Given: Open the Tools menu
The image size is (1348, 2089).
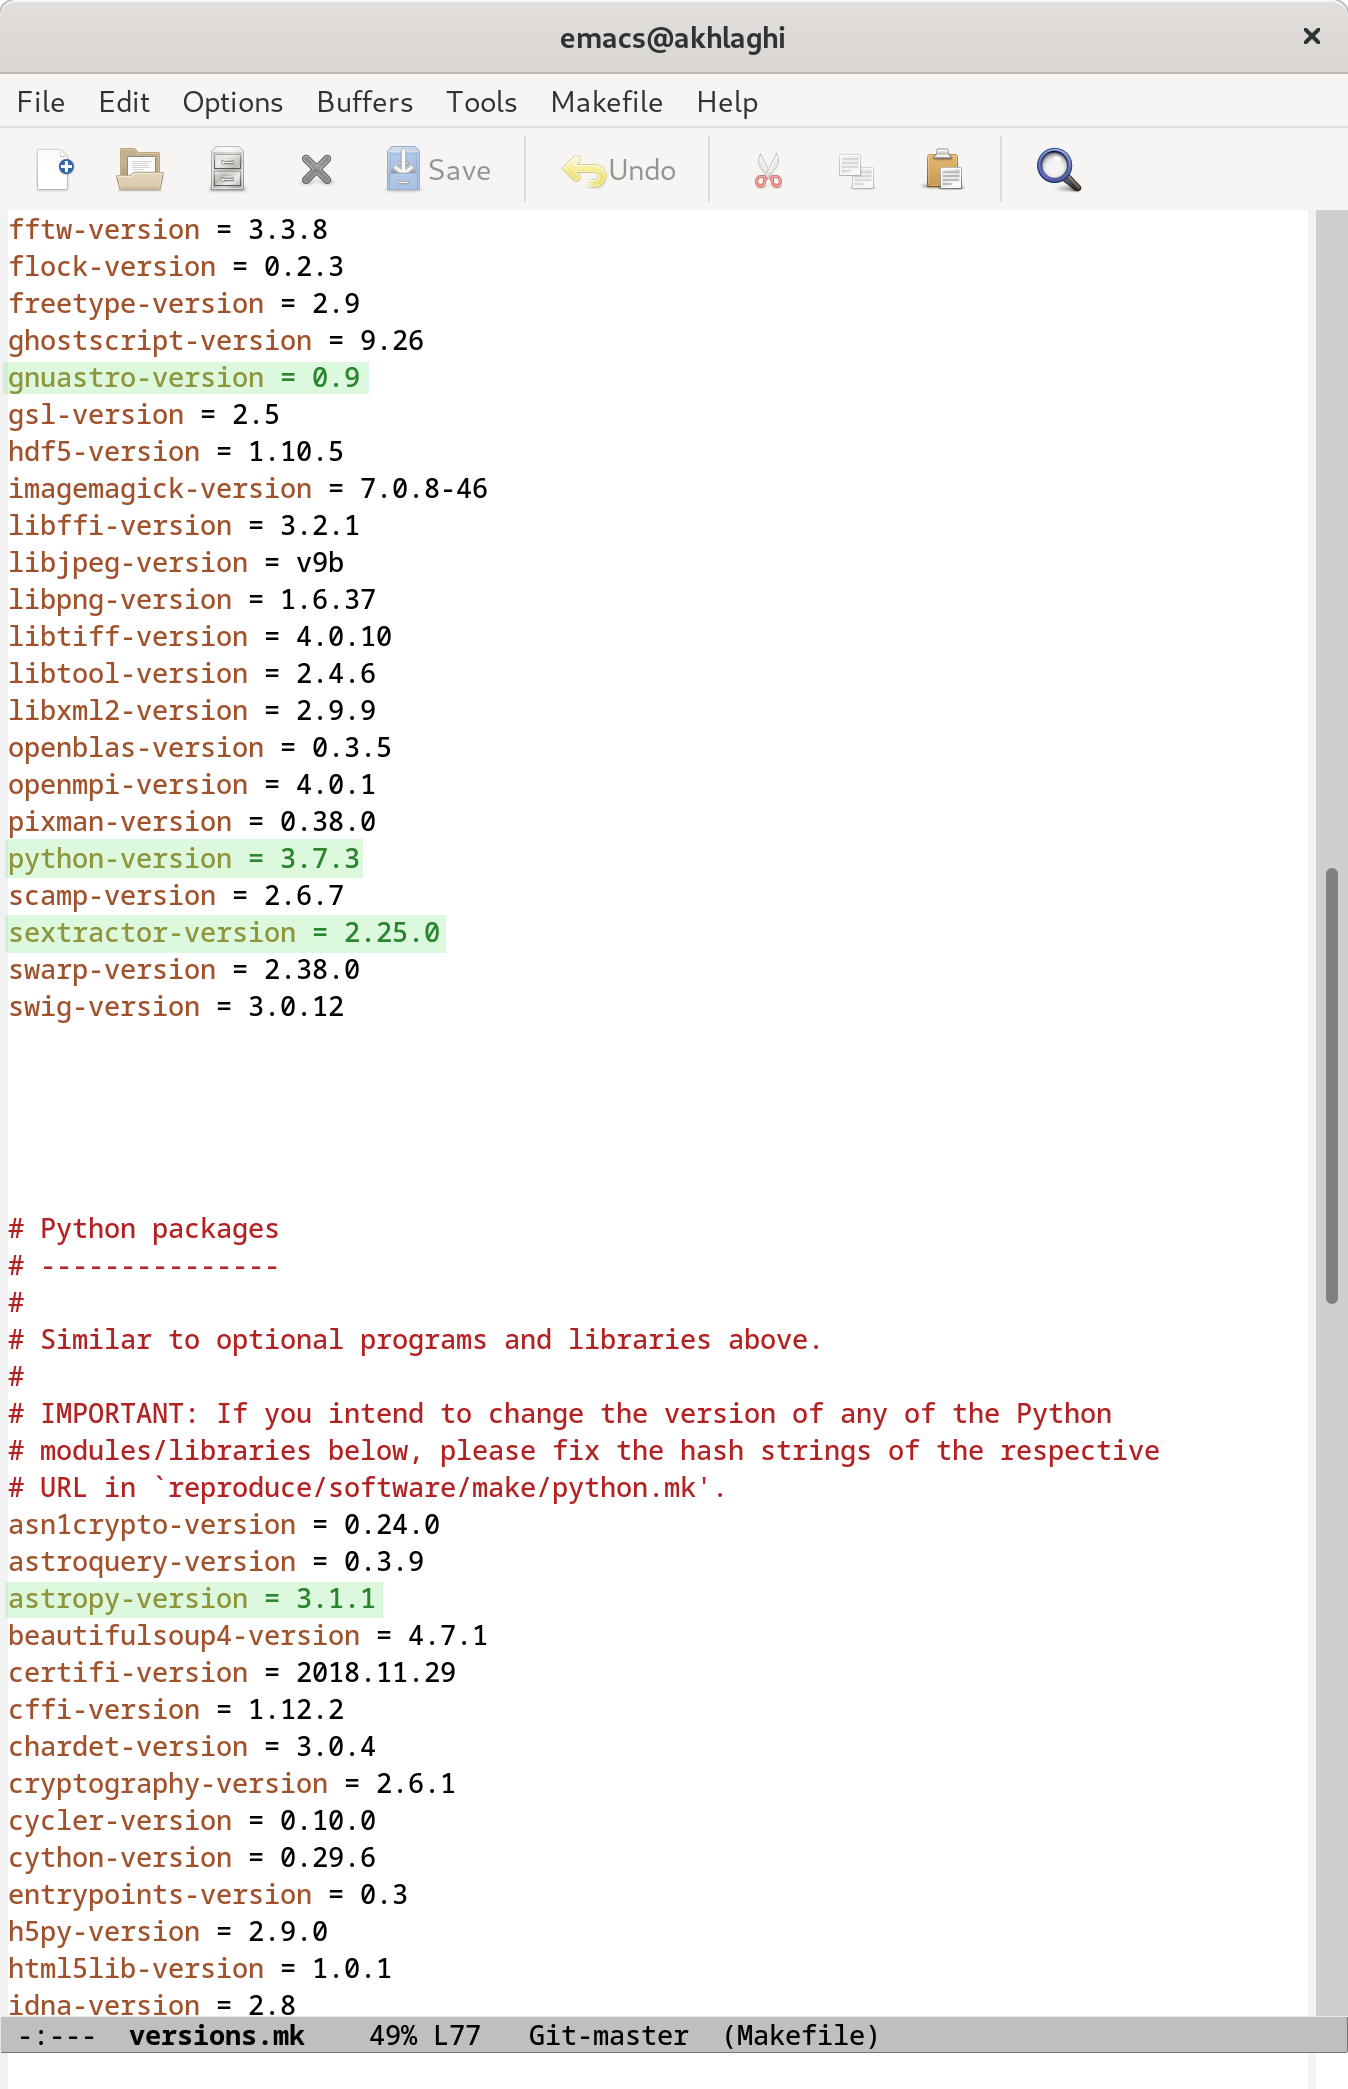Looking at the screenshot, I should point(481,102).
